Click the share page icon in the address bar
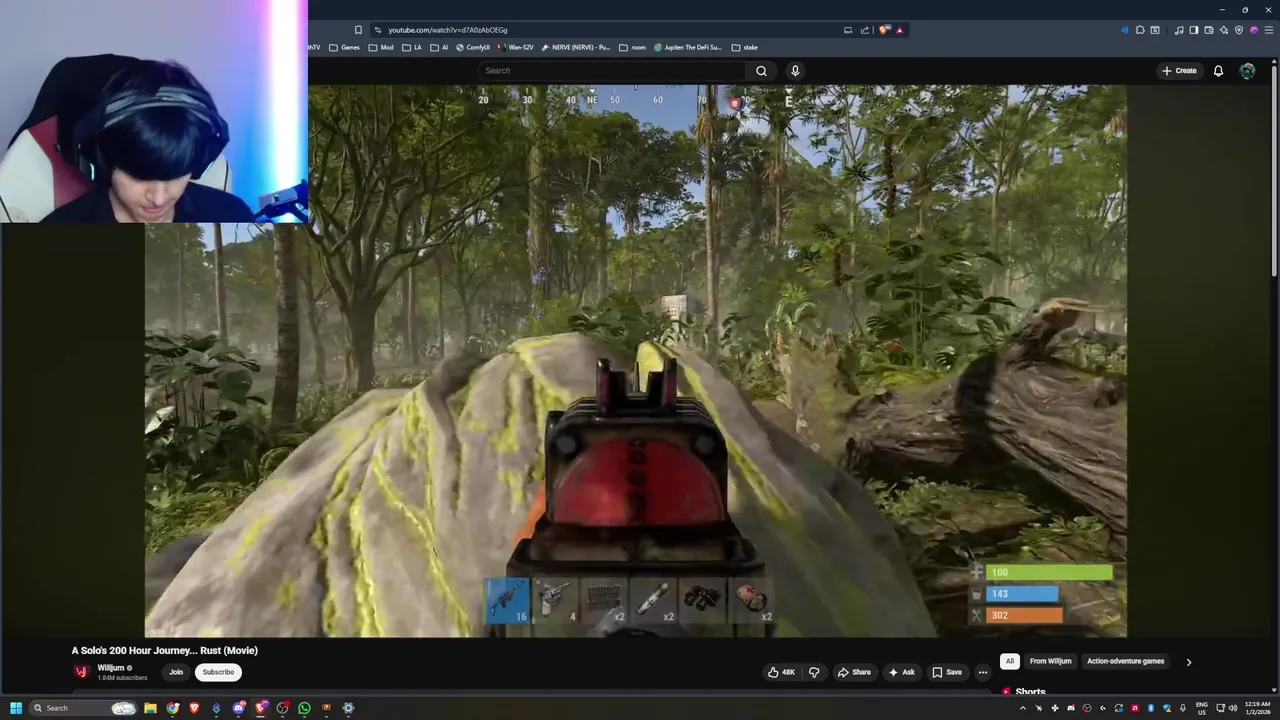 pos(864,30)
